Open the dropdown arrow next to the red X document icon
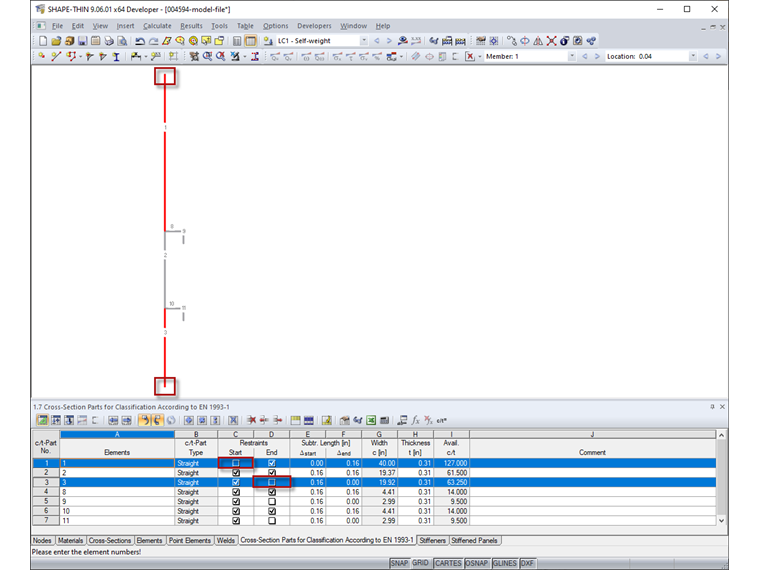 click(x=480, y=57)
